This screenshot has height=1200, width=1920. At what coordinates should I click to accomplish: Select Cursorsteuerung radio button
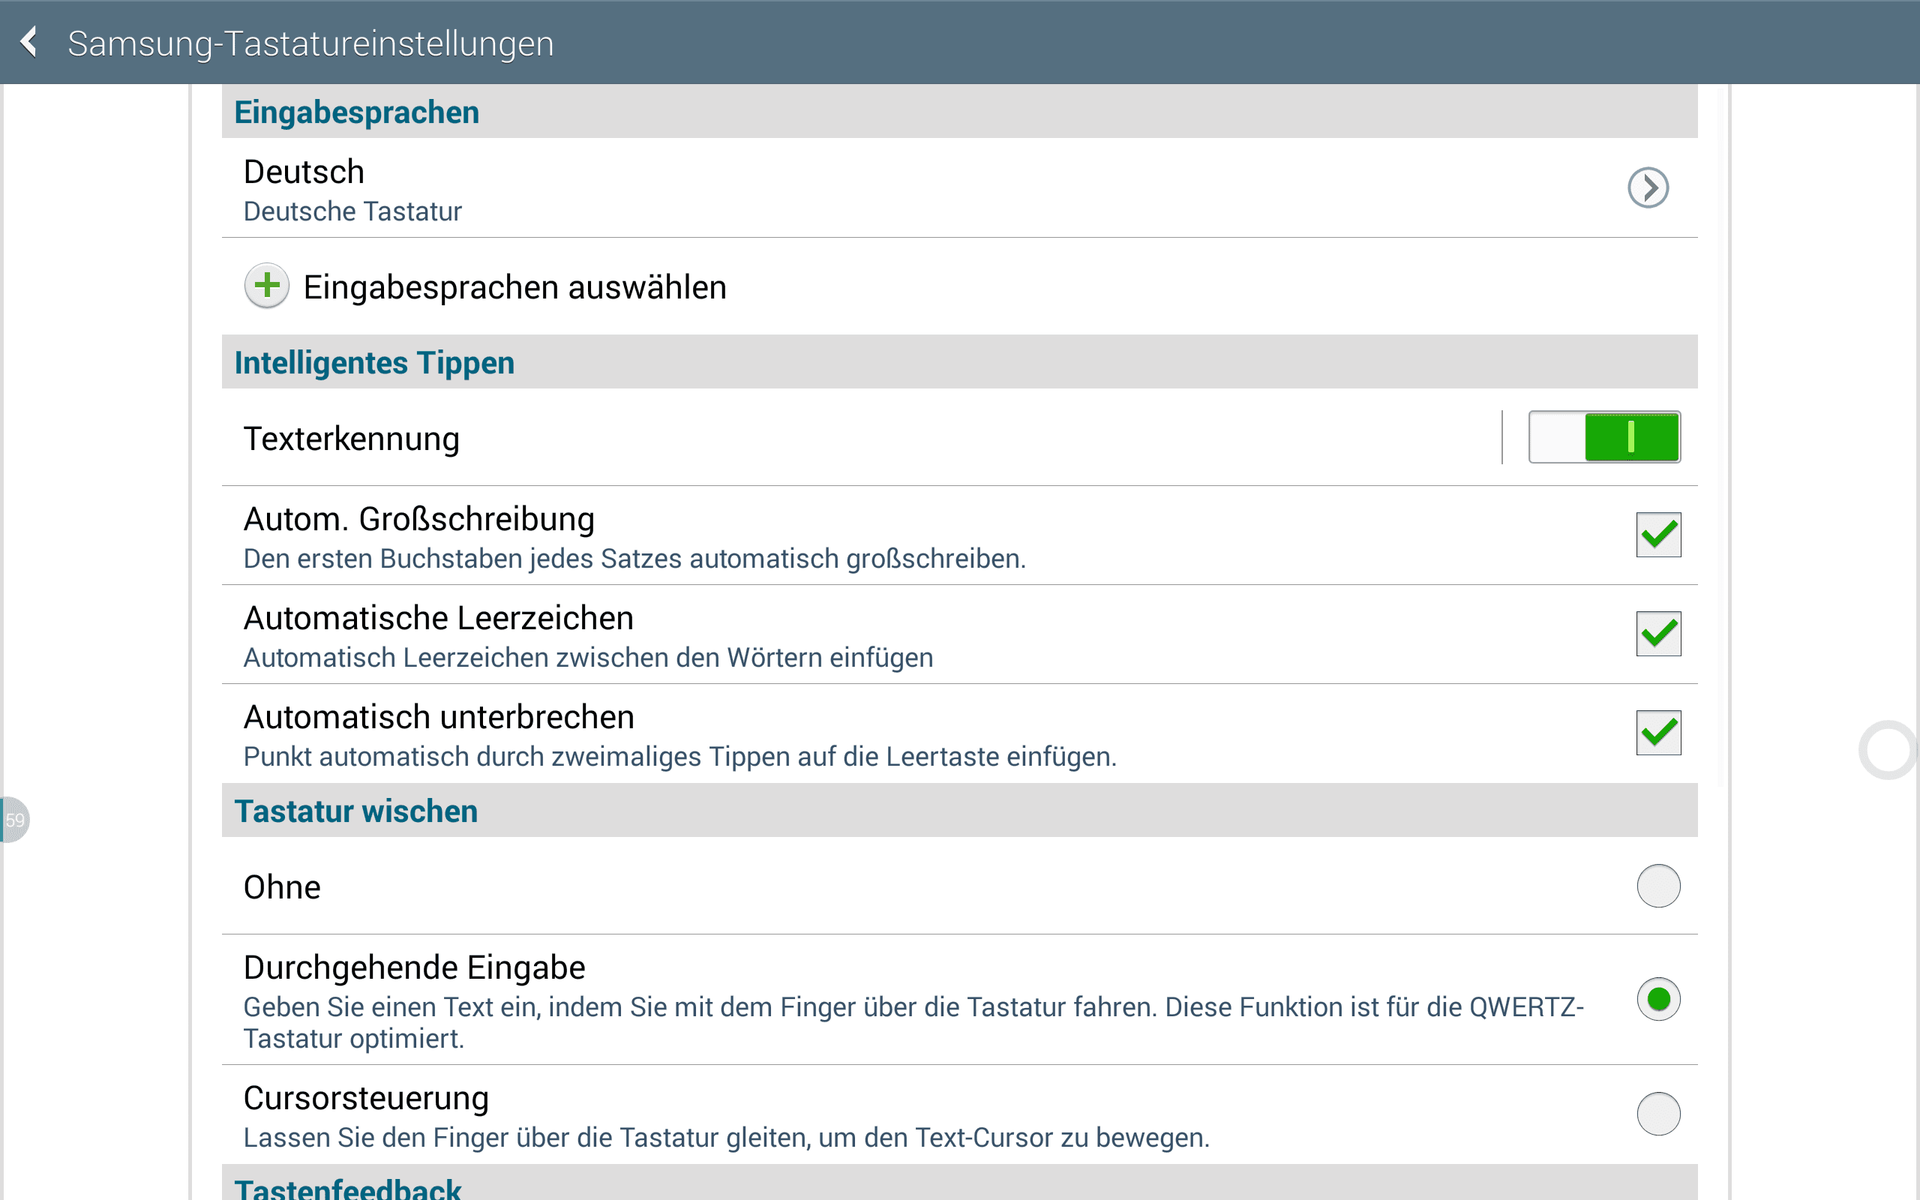pyautogui.click(x=1658, y=1113)
